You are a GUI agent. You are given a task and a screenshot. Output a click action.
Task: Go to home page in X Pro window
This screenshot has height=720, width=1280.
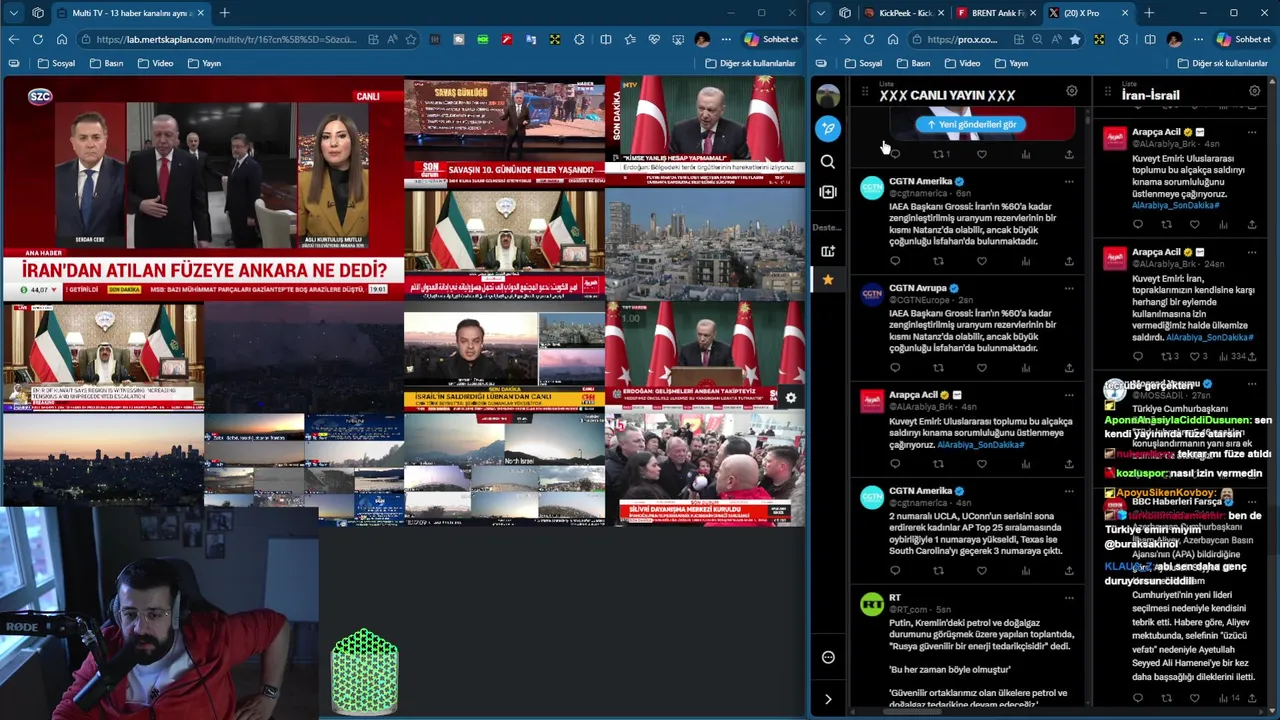point(893,39)
